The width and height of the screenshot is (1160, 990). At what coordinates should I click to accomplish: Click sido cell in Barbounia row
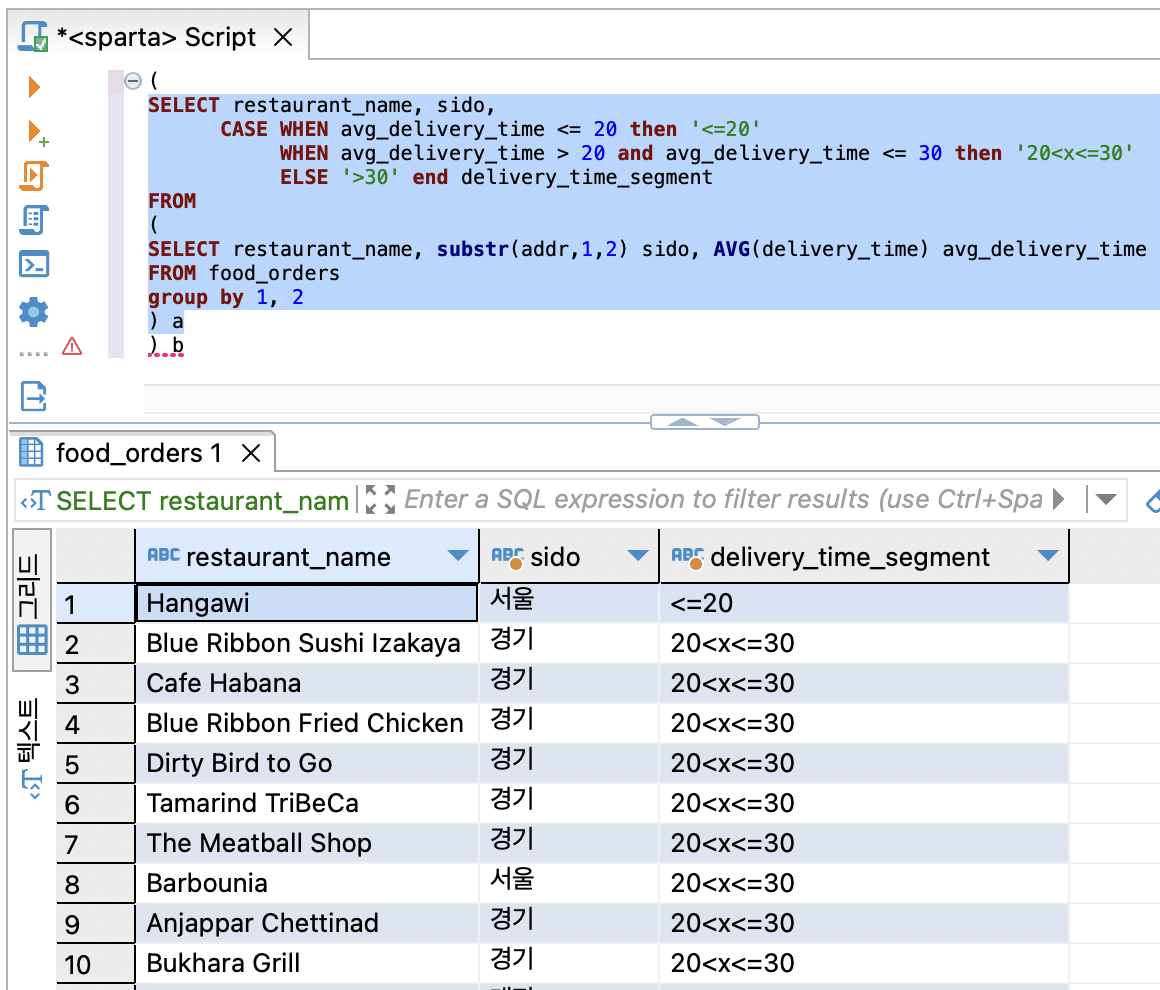coord(569,883)
